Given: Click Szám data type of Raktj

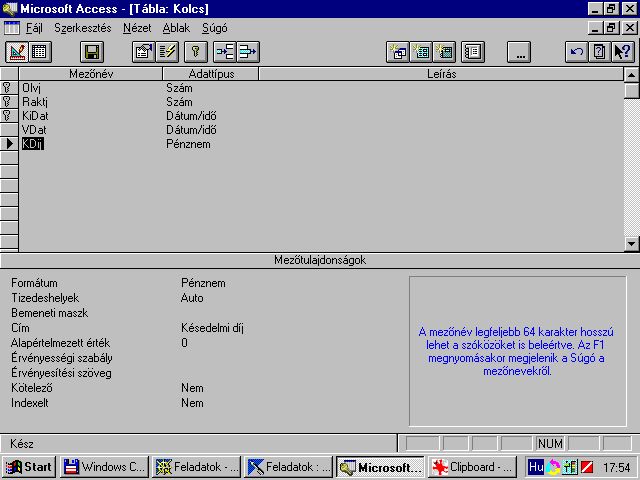Looking at the screenshot, I should pyautogui.click(x=211, y=102).
